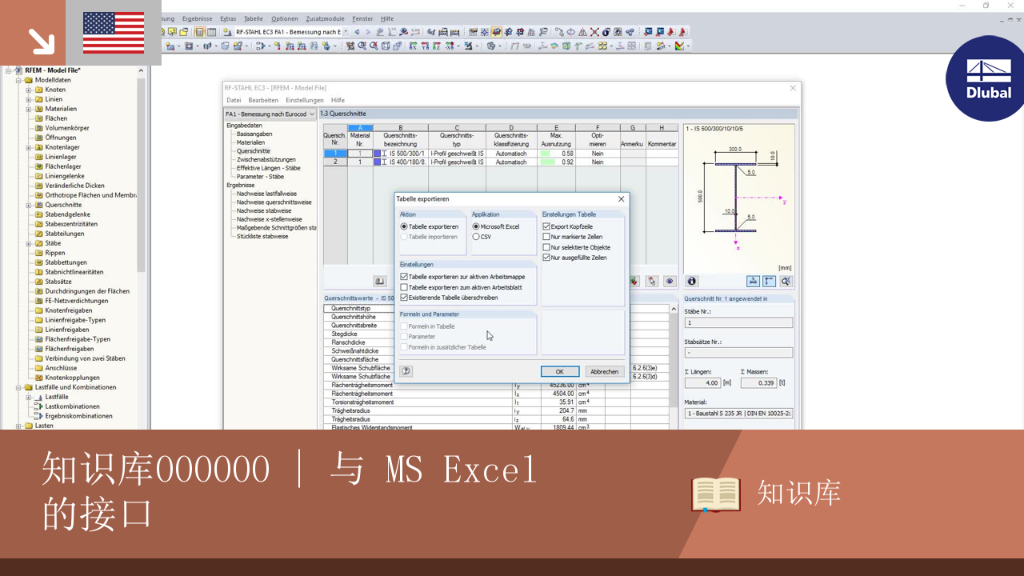Open the Einstellungen menu in RF-STAHL
Screen dimensions: 1024x576
pyautogui.click(x=304, y=101)
